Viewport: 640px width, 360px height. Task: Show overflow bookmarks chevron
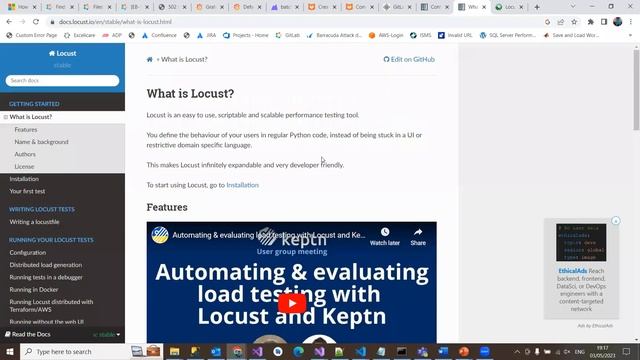click(x=630, y=36)
